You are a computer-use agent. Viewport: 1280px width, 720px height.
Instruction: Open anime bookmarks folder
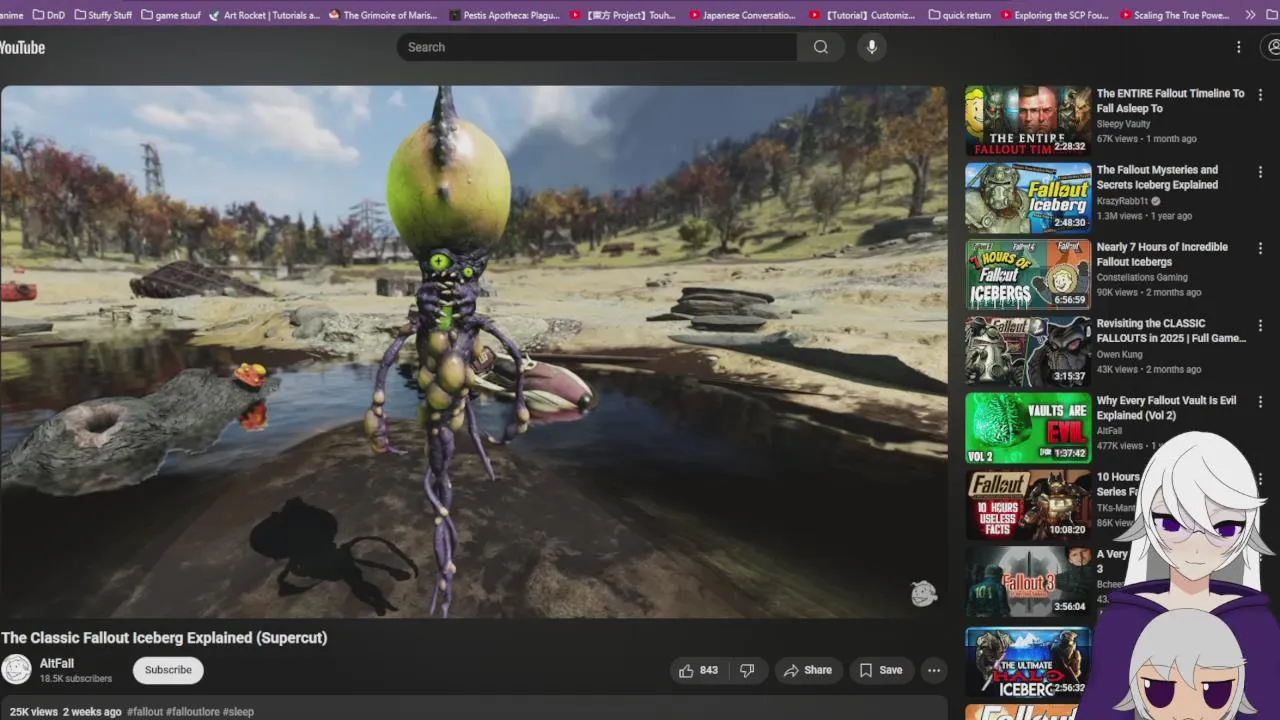[x=11, y=15]
